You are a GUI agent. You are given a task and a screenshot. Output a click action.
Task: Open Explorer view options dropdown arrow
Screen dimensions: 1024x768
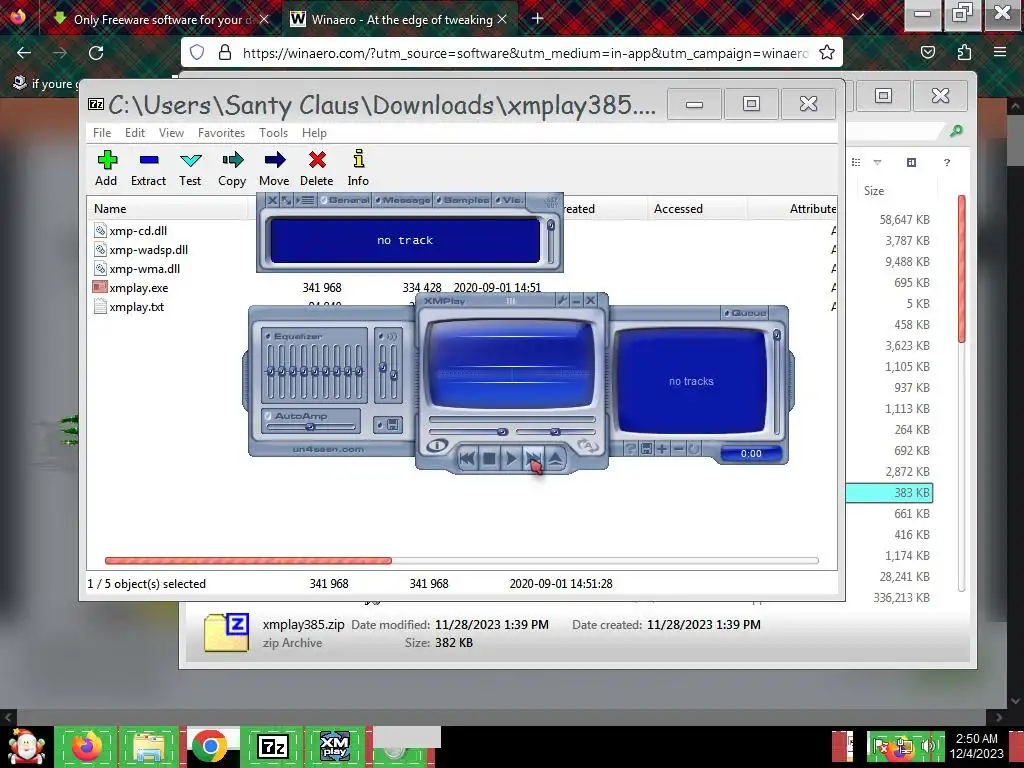tap(877, 162)
